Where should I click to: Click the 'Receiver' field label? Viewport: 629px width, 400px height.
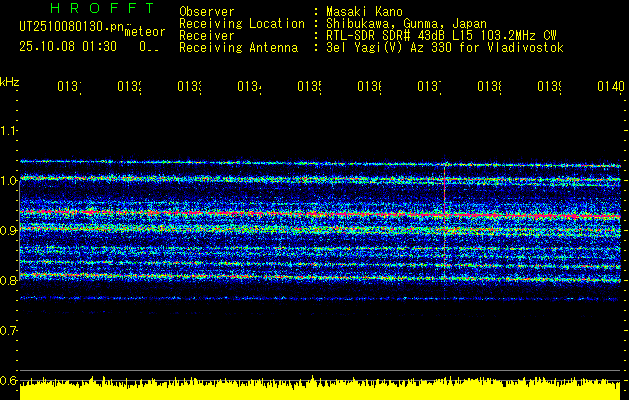(x=207, y=36)
